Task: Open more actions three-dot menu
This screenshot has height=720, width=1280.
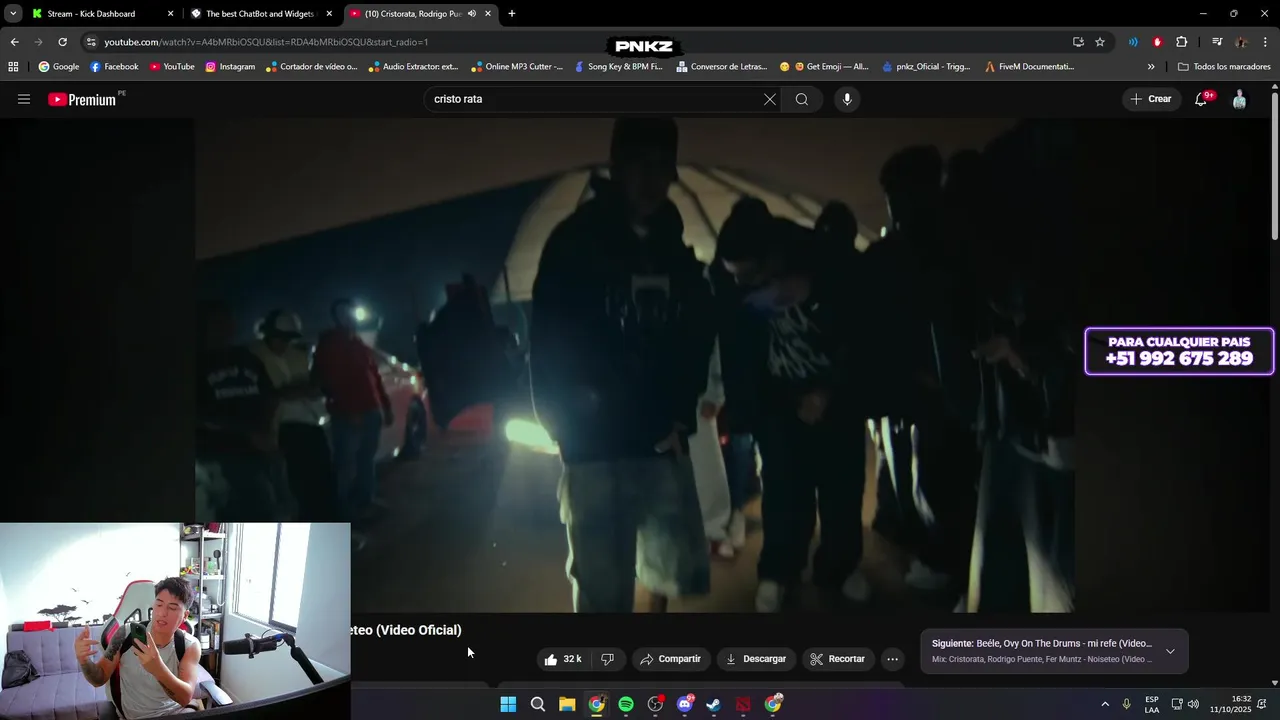Action: click(892, 659)
